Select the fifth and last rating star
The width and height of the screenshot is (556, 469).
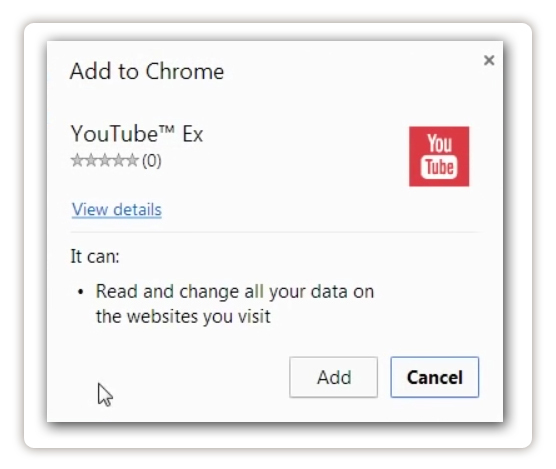click(132, 160)
